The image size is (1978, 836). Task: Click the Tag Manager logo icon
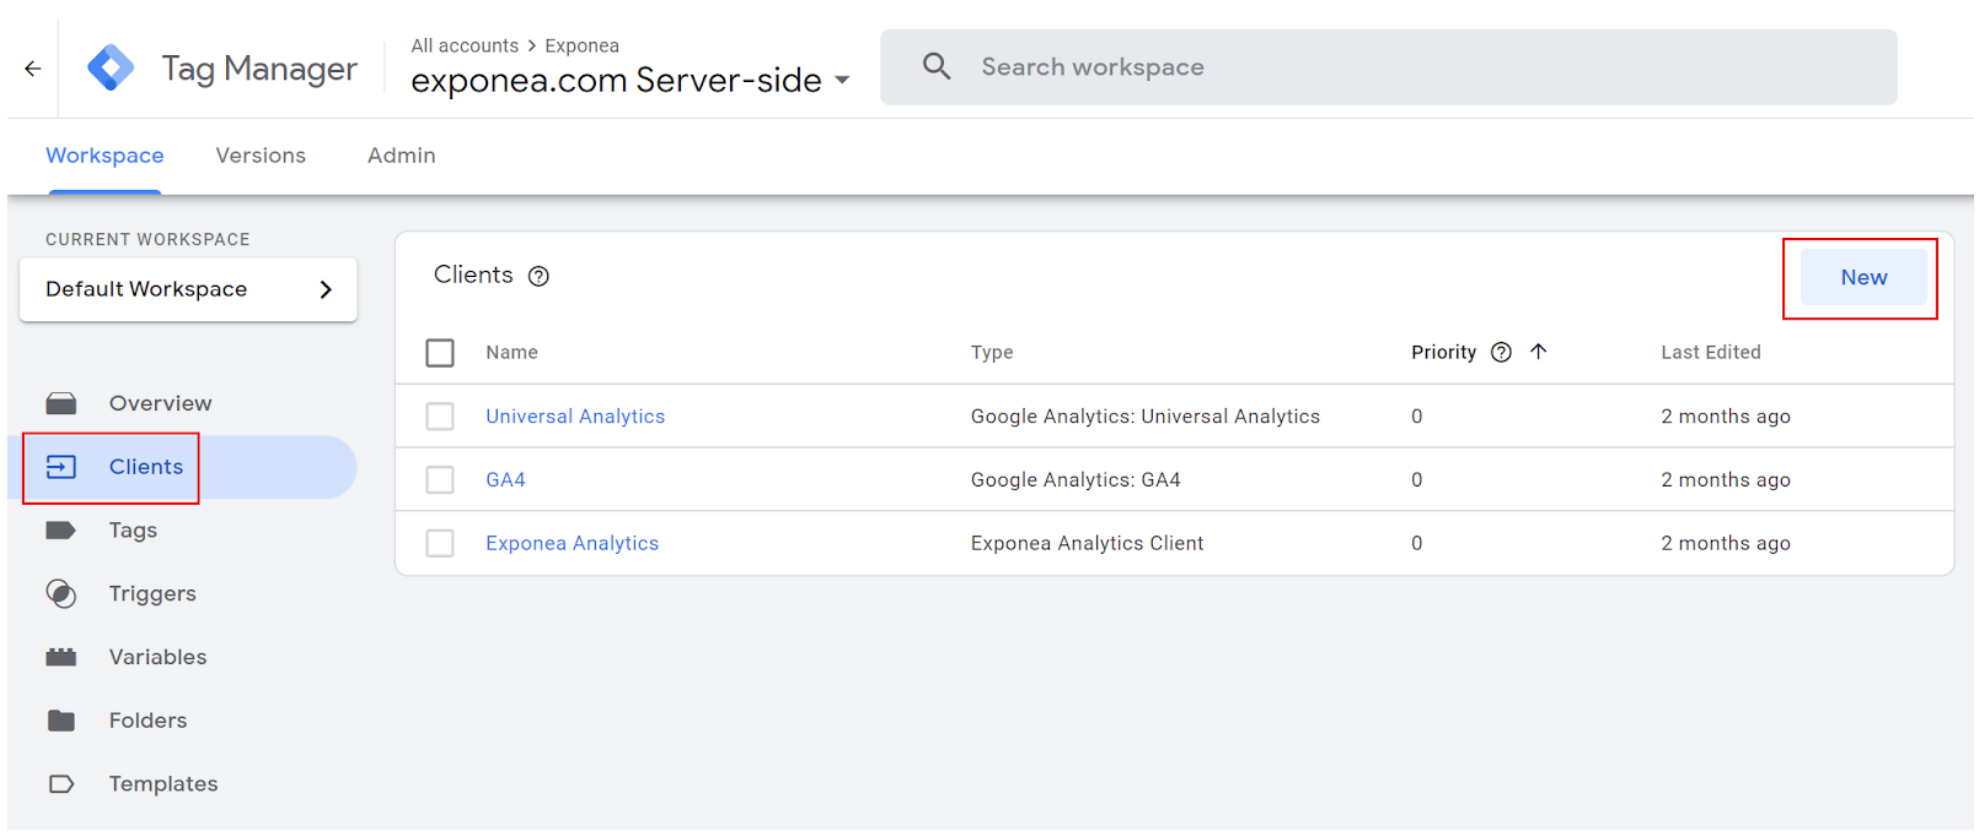click(110, 68)
